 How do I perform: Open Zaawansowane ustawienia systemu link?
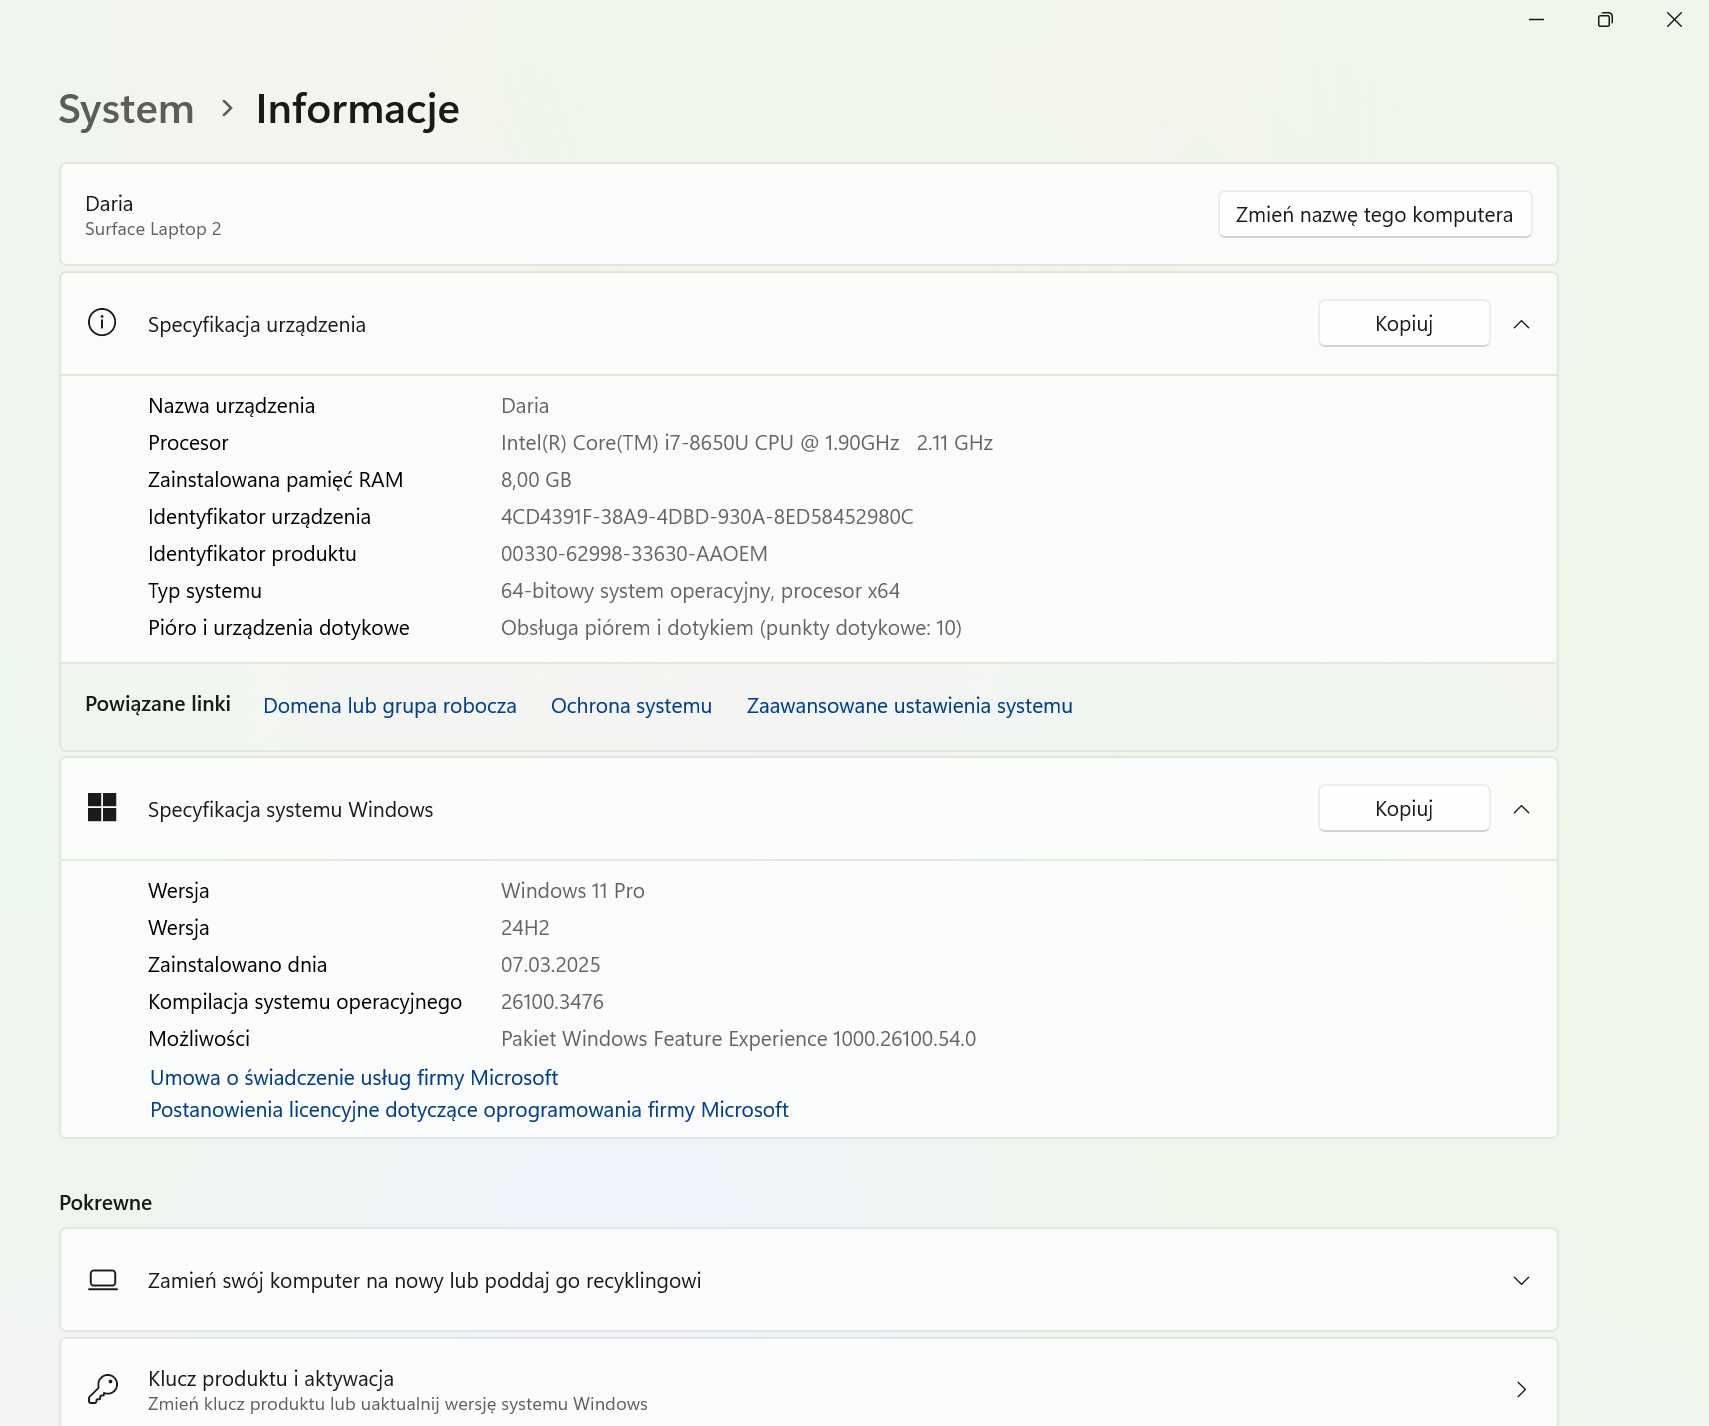click(x=909, y=705)
